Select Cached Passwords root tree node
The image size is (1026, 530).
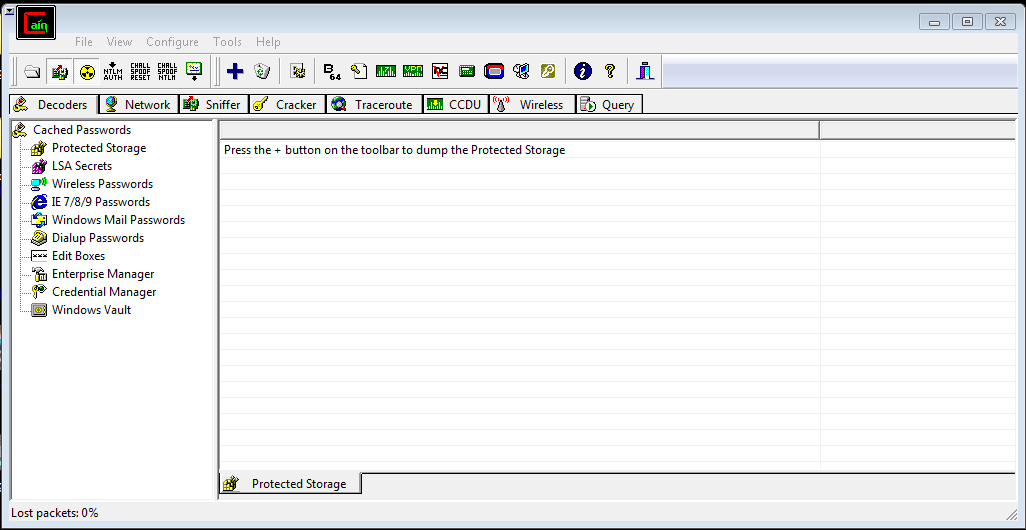click(82, 130)
